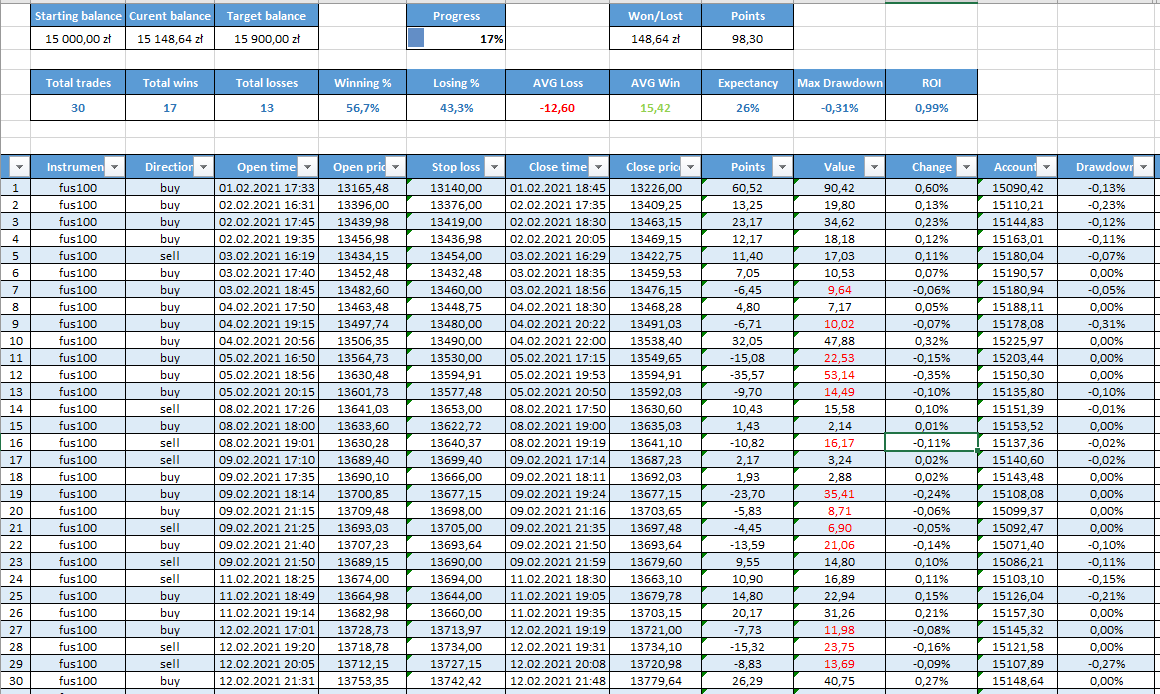Select close time 04.02.2021 22:00
Viewport: 1160px width, 694px height.
pyautogui.click(x=558, y=341)
